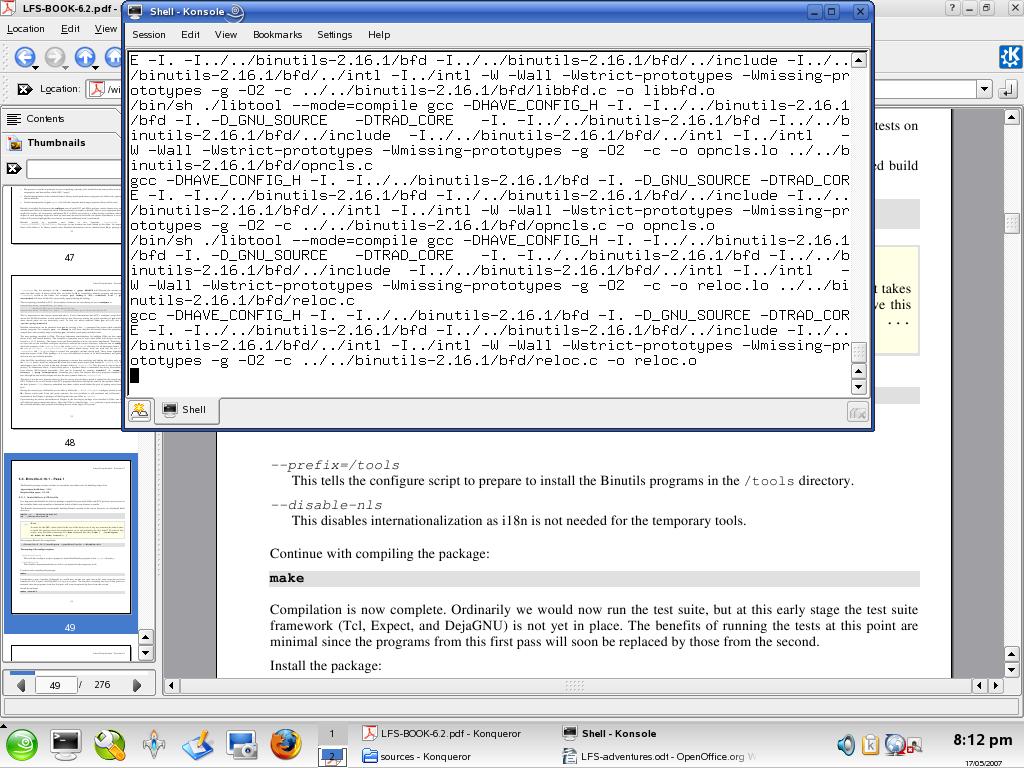The height and width of the screenshot is (768, 1024).
Task: Launch Firefox from the panel
Action: click(x=285, y=744)
